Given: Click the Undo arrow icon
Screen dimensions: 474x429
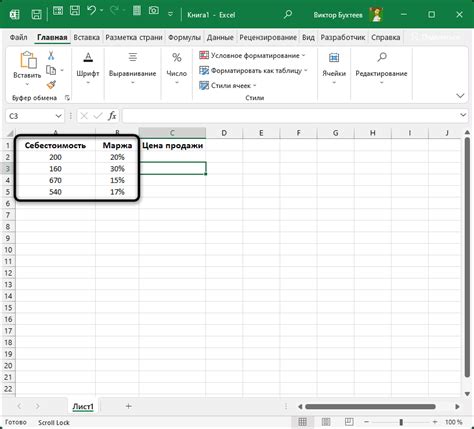Looking at the screenshot, I should pyautogui.click(x=92, y=11).
